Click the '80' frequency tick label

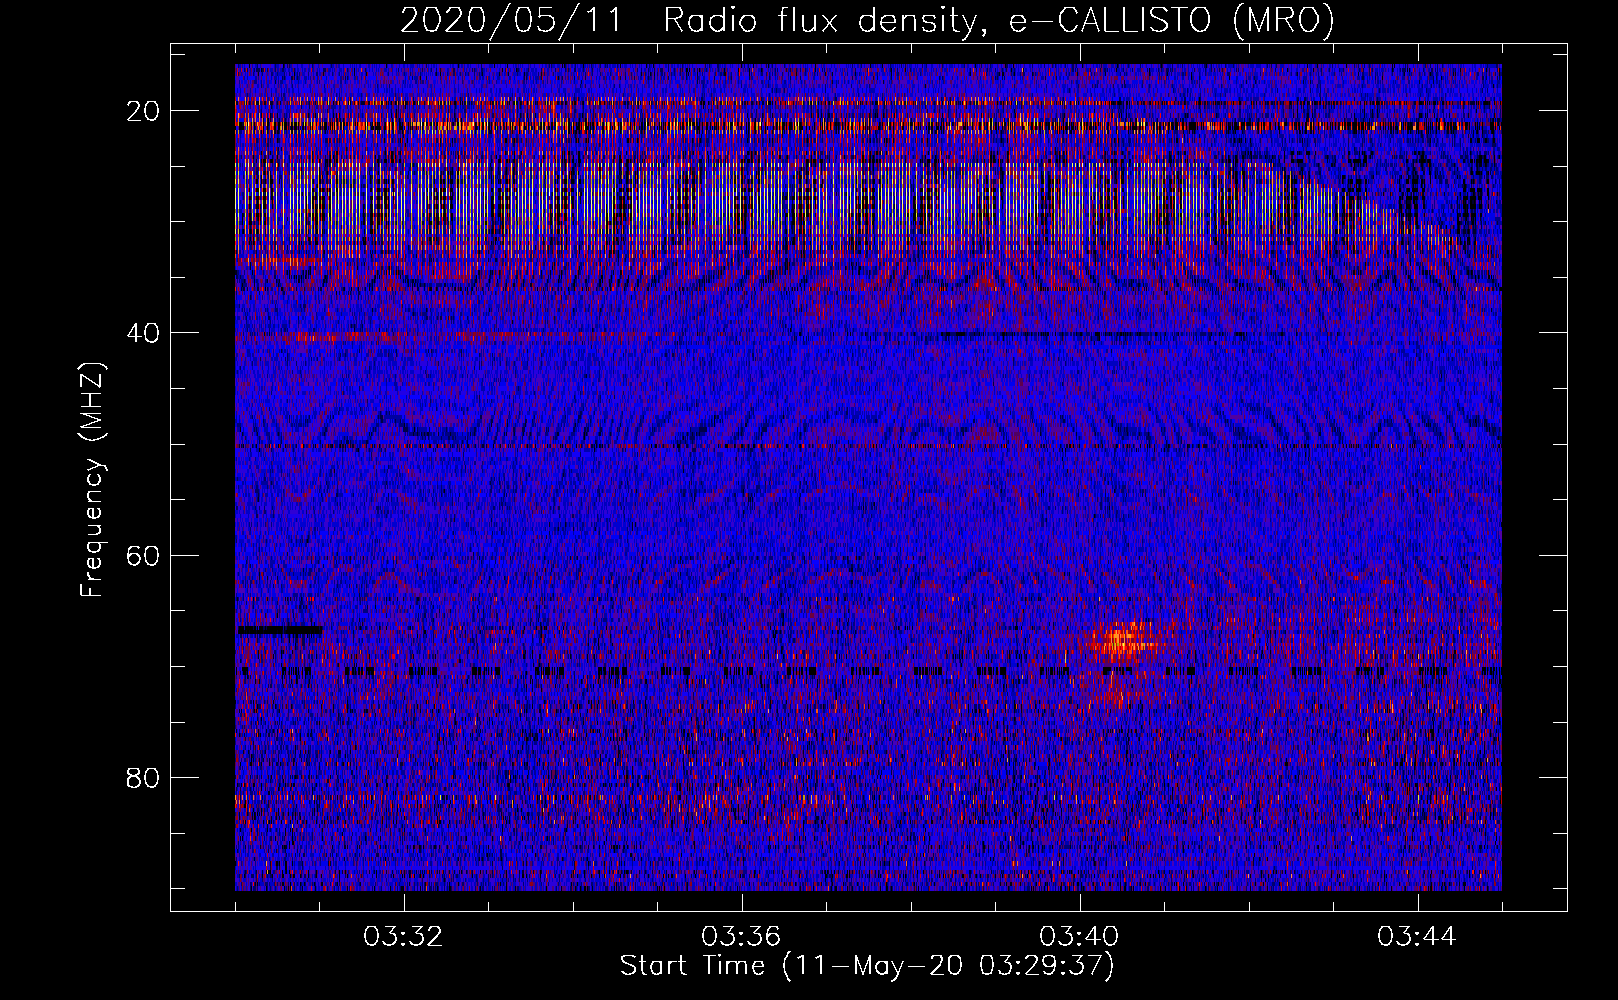click(x=144, y=777)
